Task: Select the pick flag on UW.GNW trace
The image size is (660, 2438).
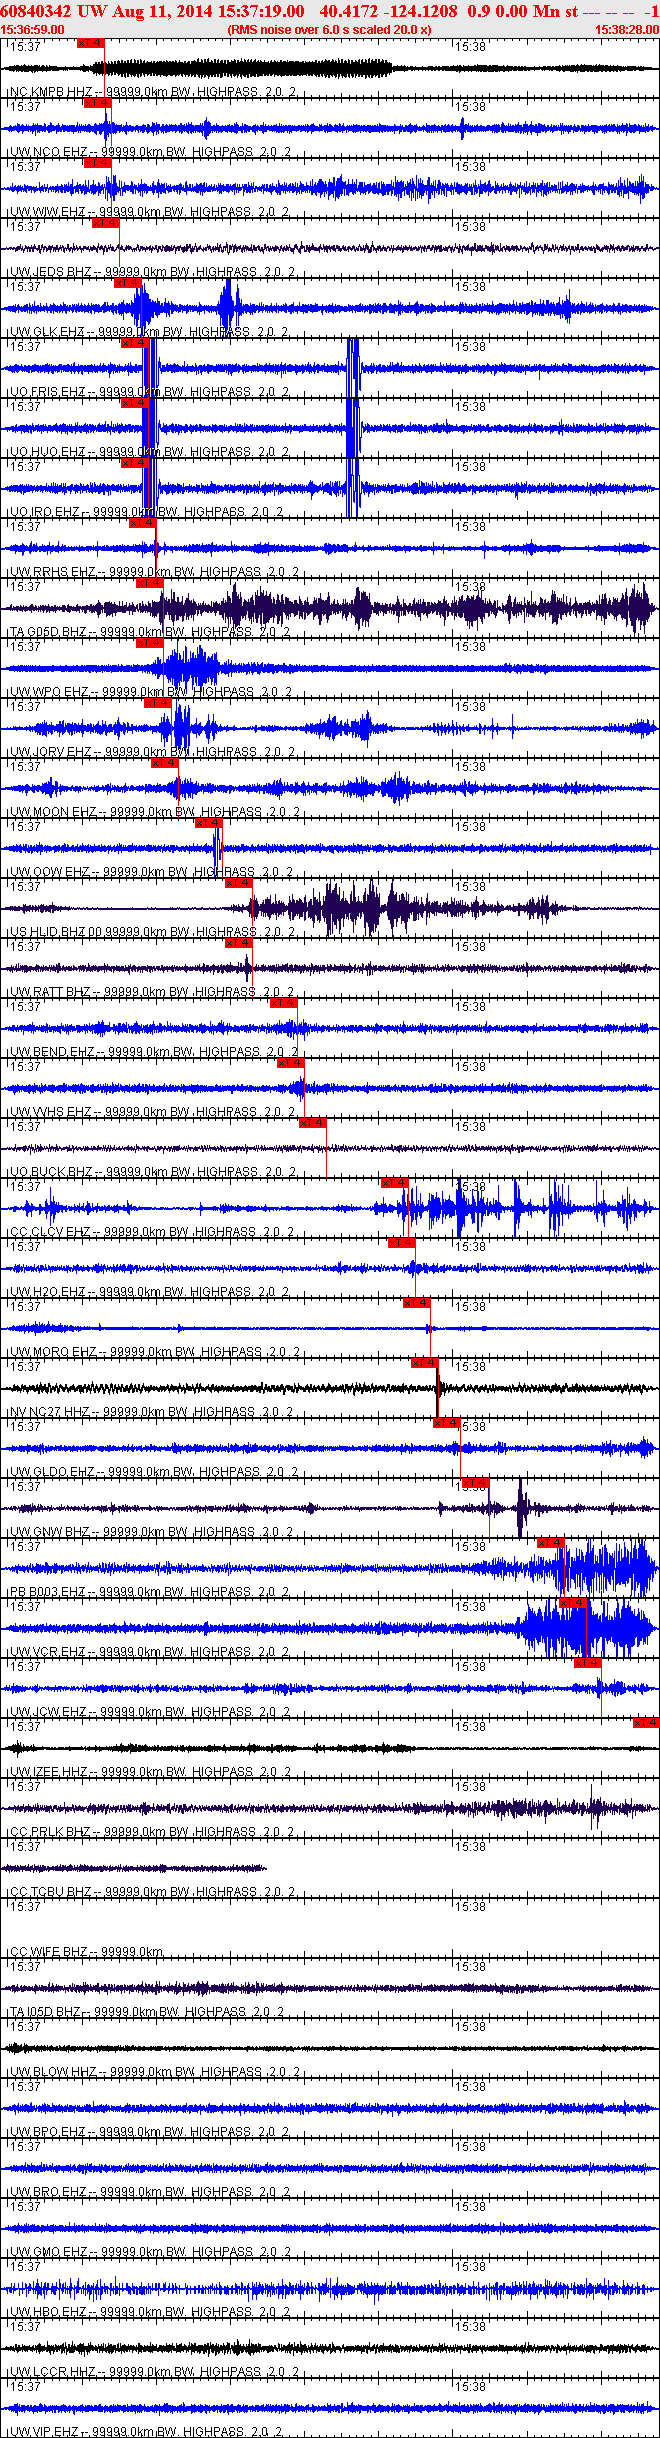Action: tap(476, 1483)
